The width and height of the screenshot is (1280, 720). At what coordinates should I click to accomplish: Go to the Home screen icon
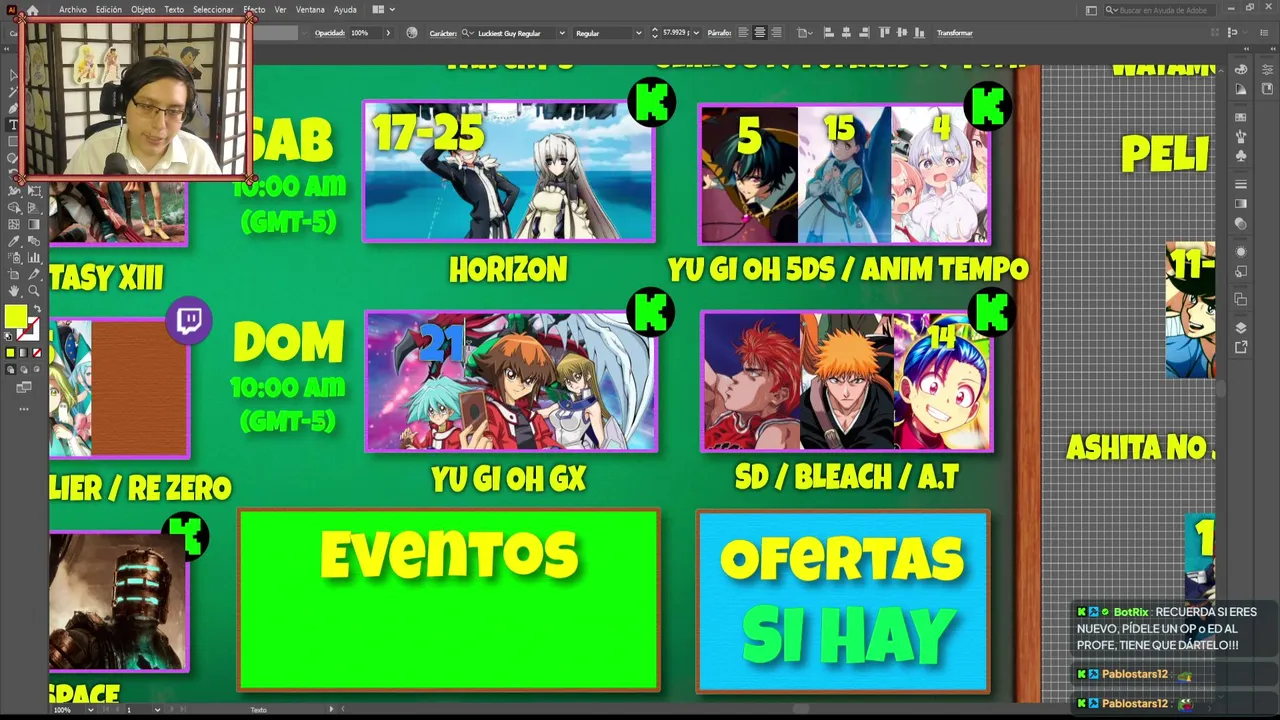click(33, 9)
